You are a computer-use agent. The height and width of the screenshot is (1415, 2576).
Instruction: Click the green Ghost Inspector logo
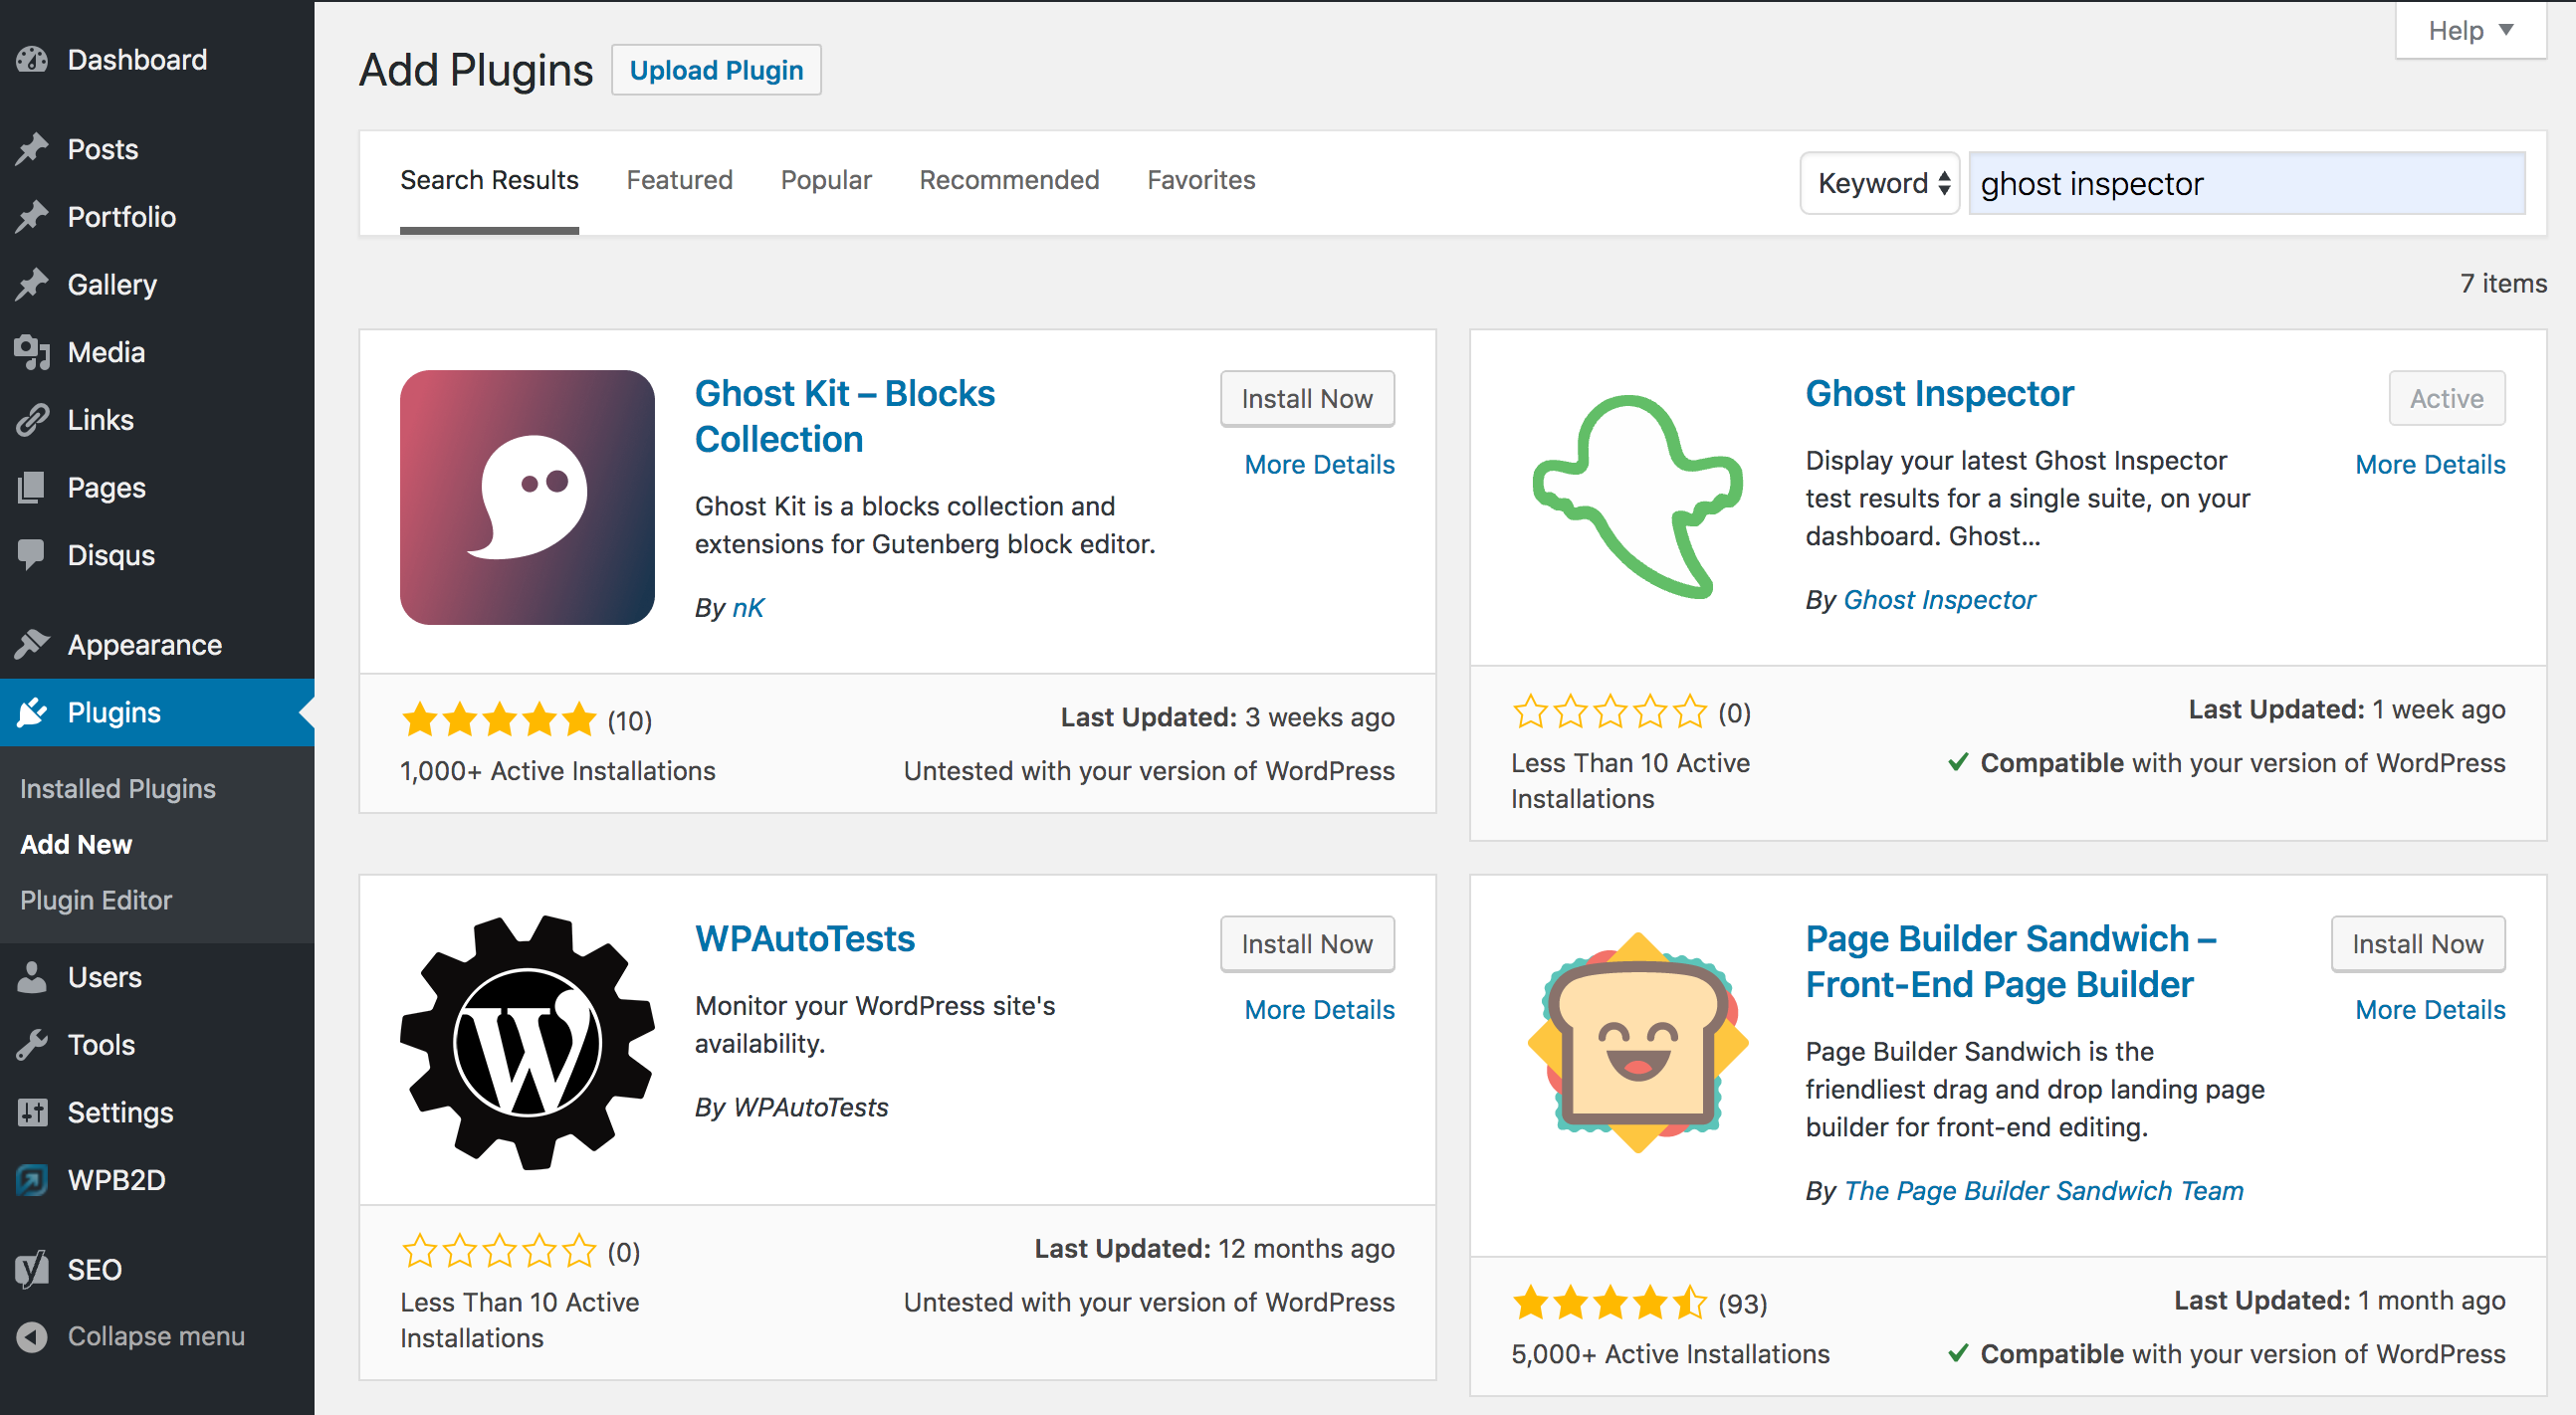1638,497
